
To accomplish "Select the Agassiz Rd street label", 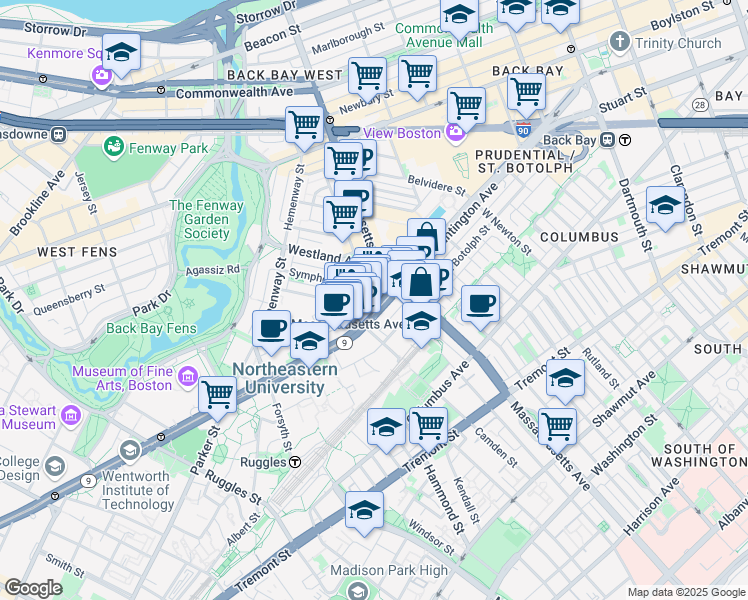I will (213, 270).
